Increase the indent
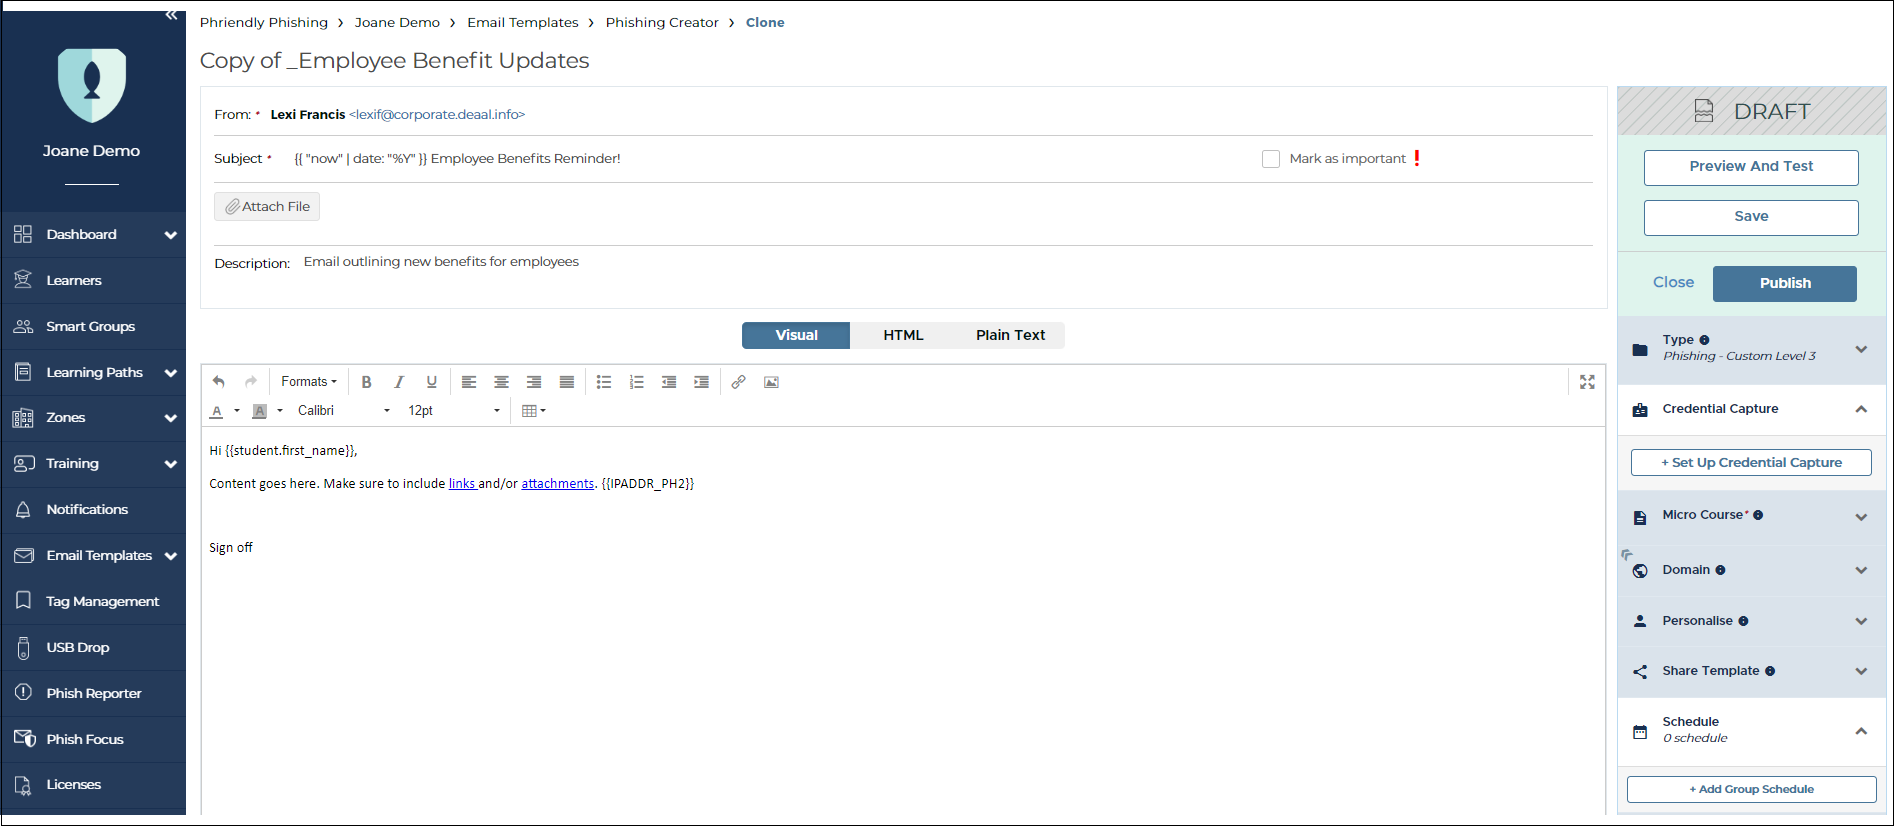The height and width of the screenshot is (830, 1898). point(702,382)
